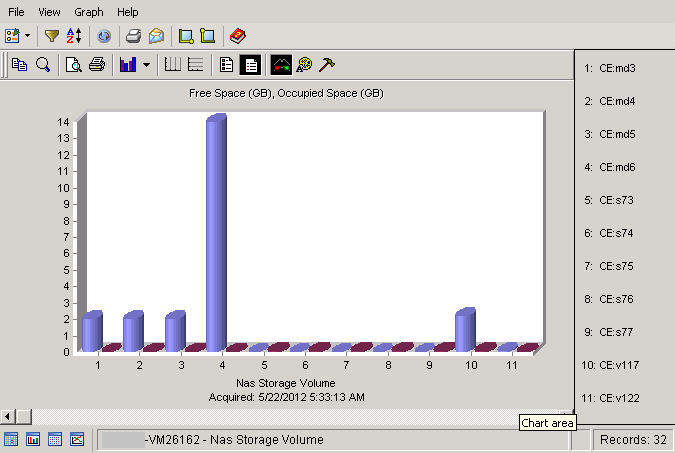
Task: Click legend entry '9: CE:s77'
Action: point(609,332)
